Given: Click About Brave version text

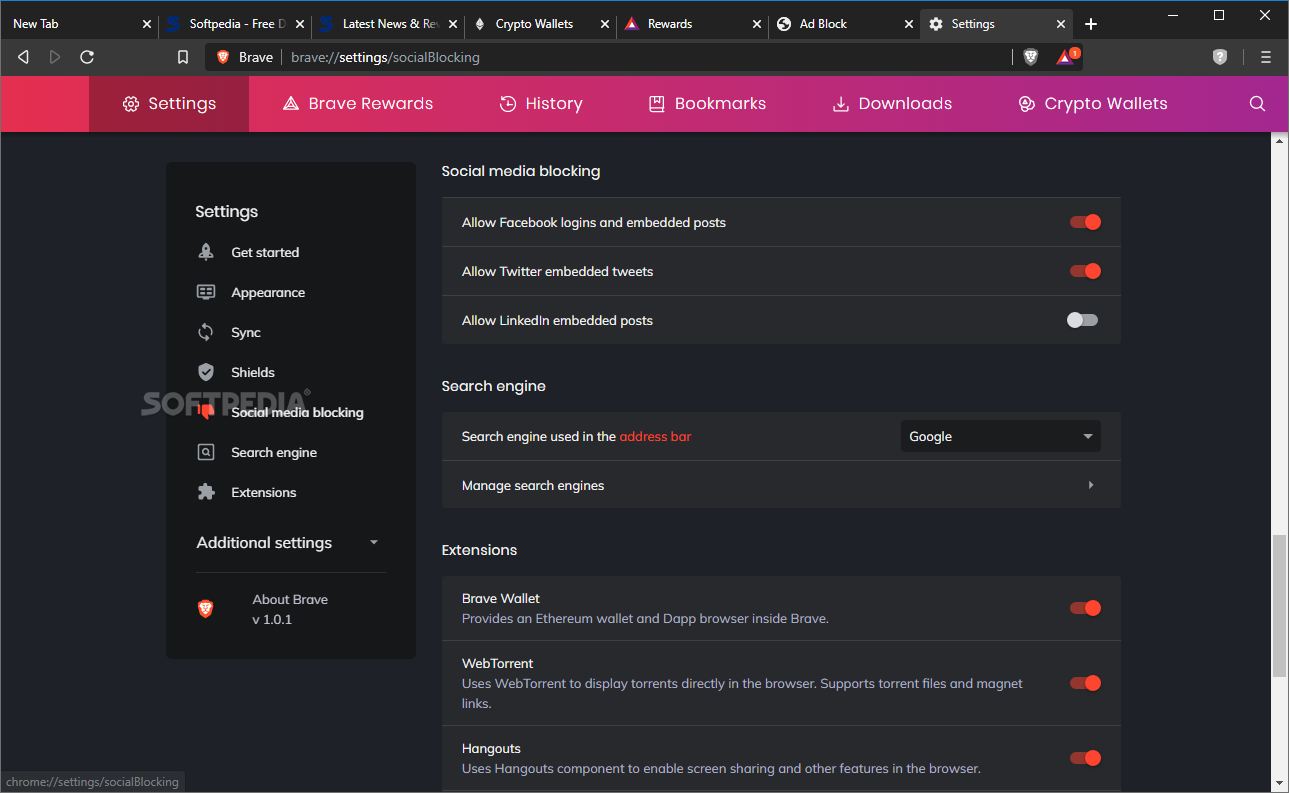Looking at the screenshot, I should coord(290,609).
